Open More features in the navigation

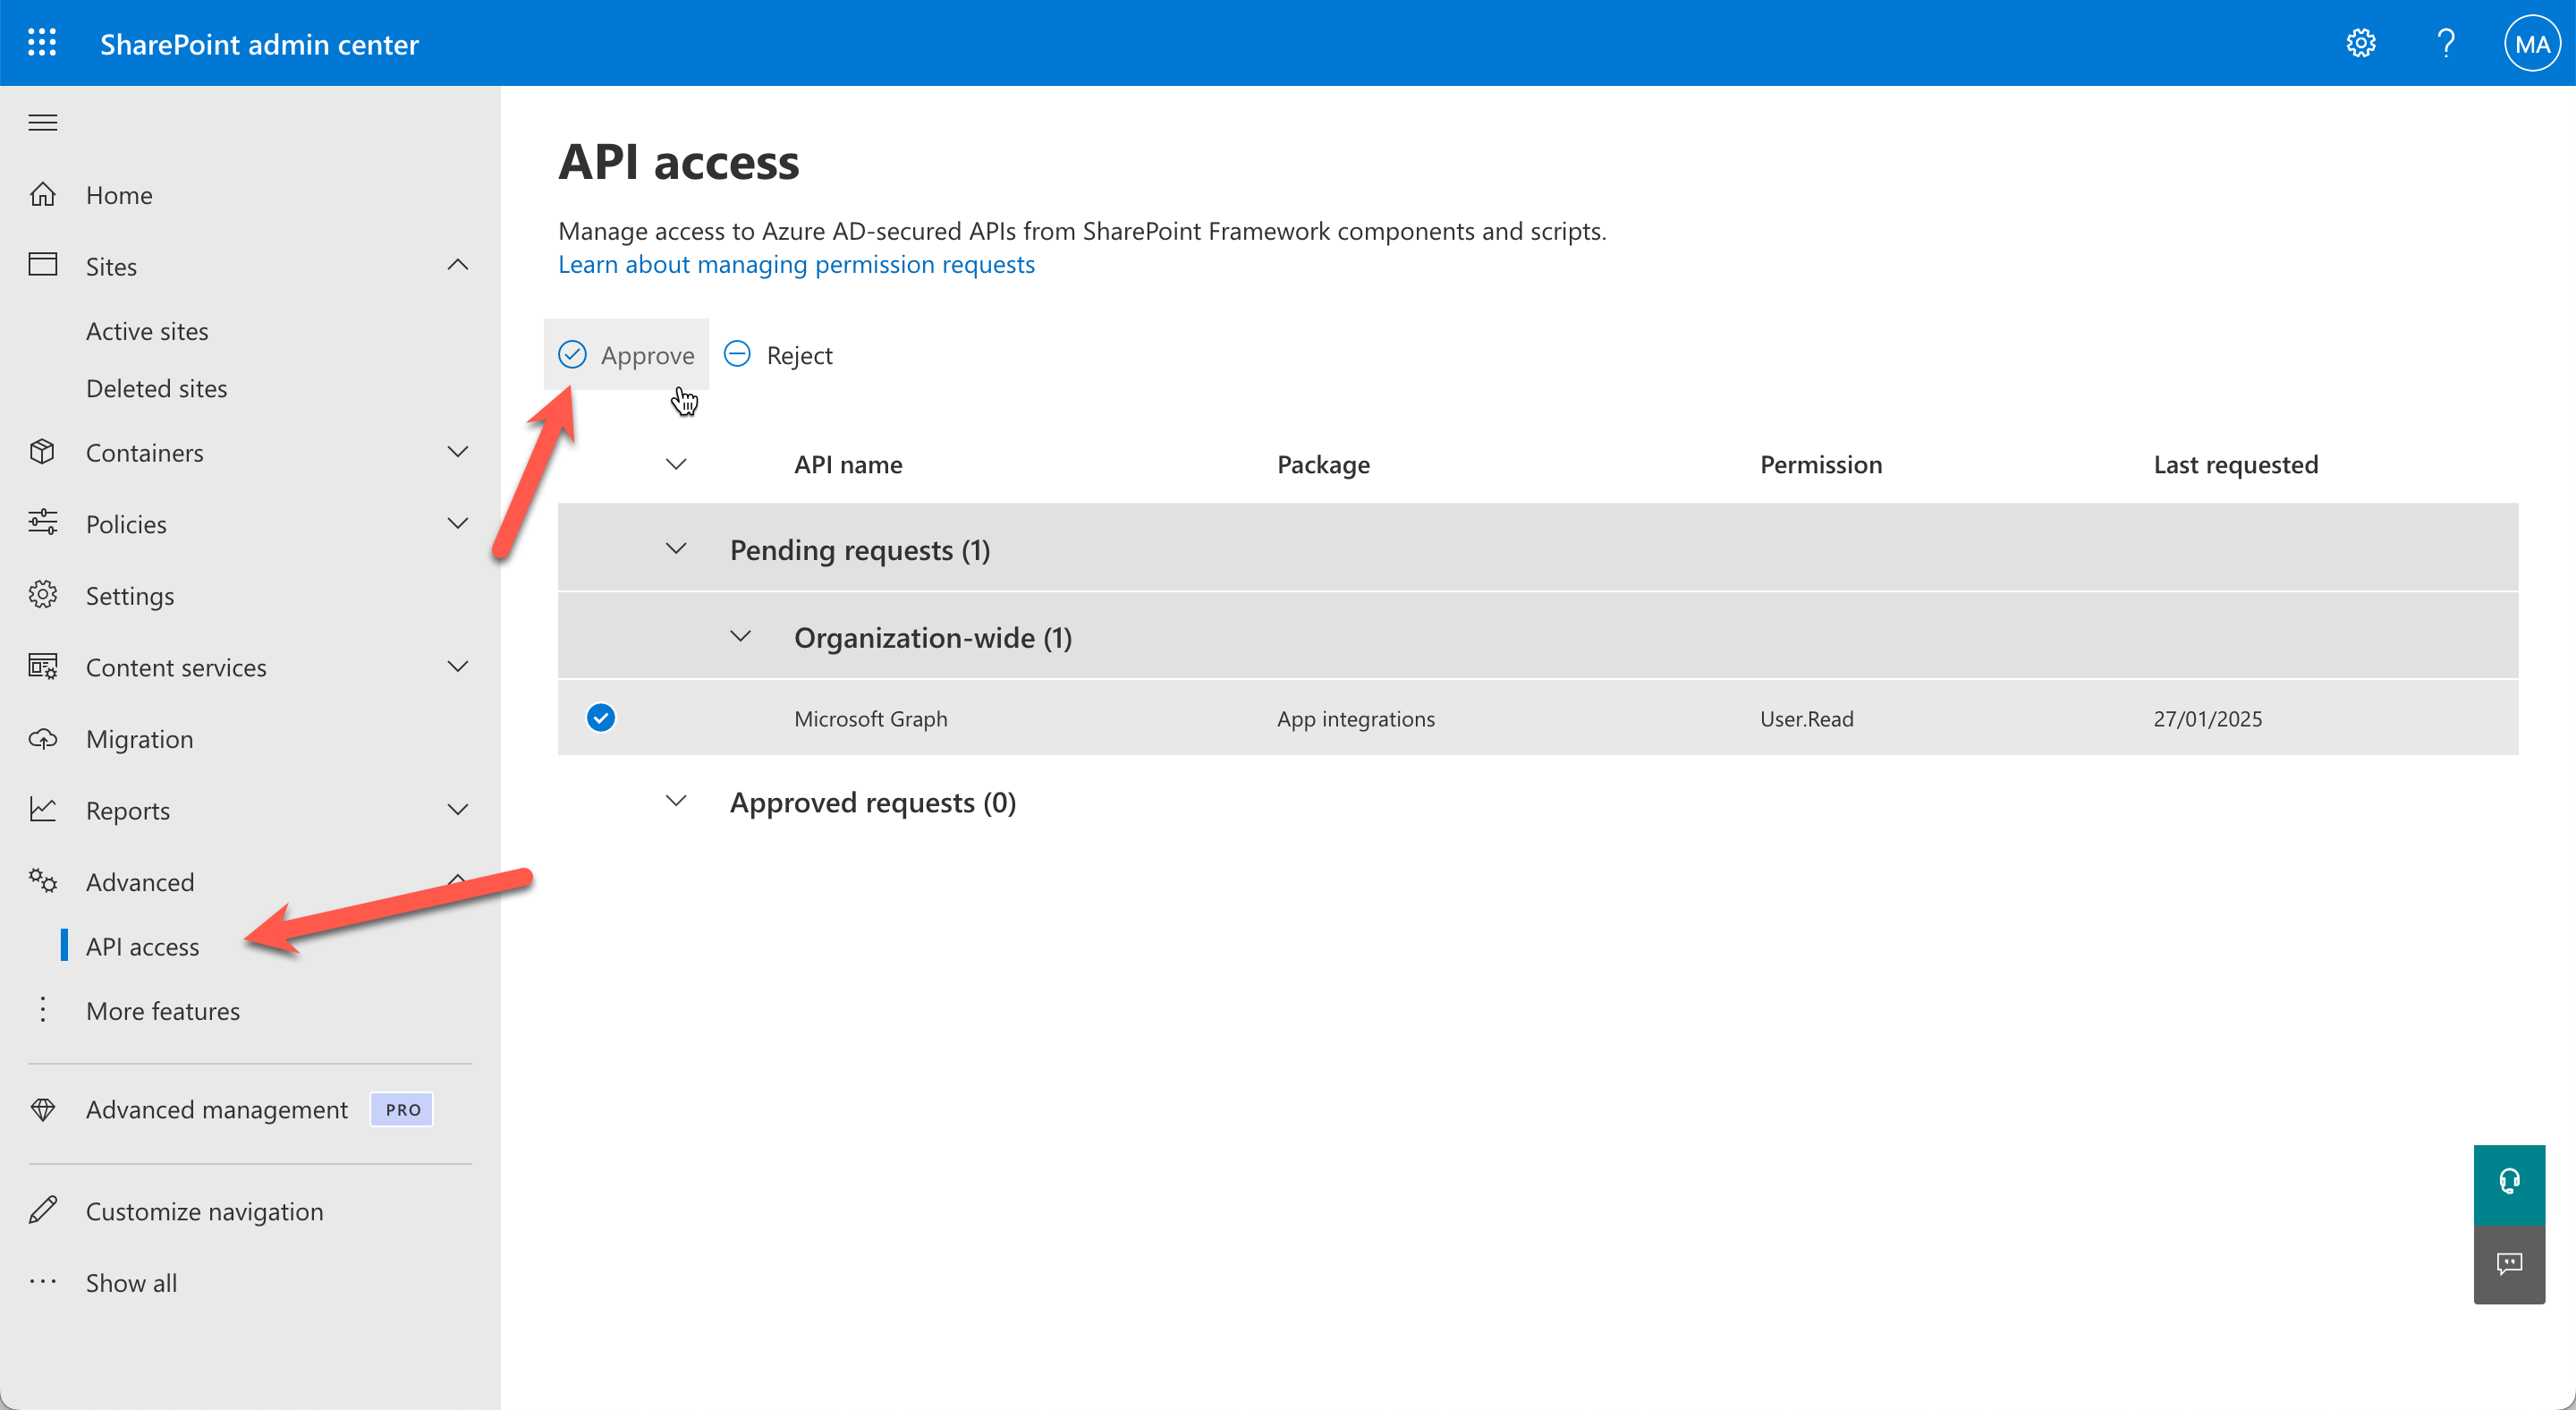pos(163,1010)
